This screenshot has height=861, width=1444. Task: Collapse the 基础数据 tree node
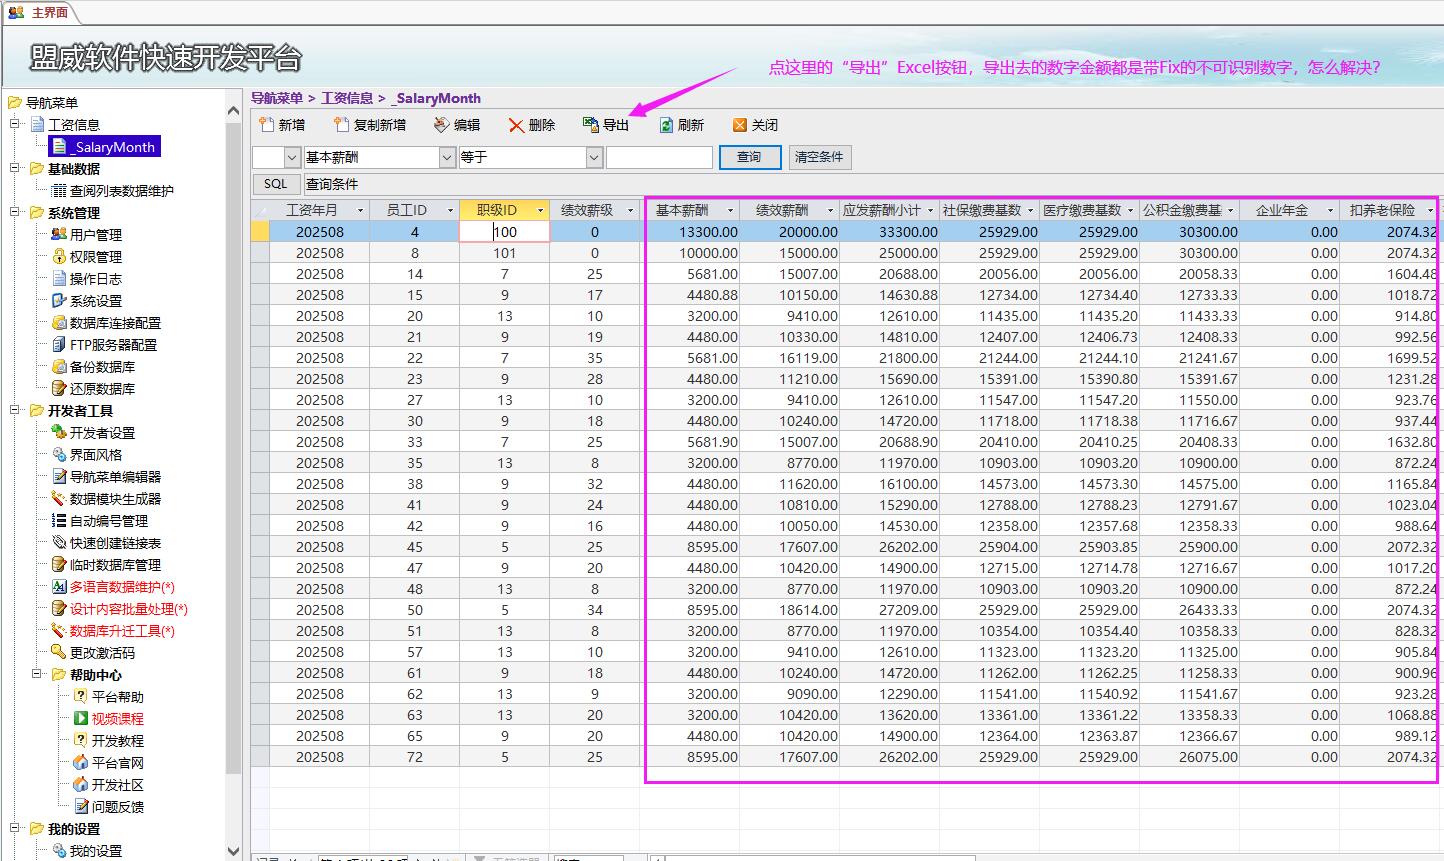15,168
